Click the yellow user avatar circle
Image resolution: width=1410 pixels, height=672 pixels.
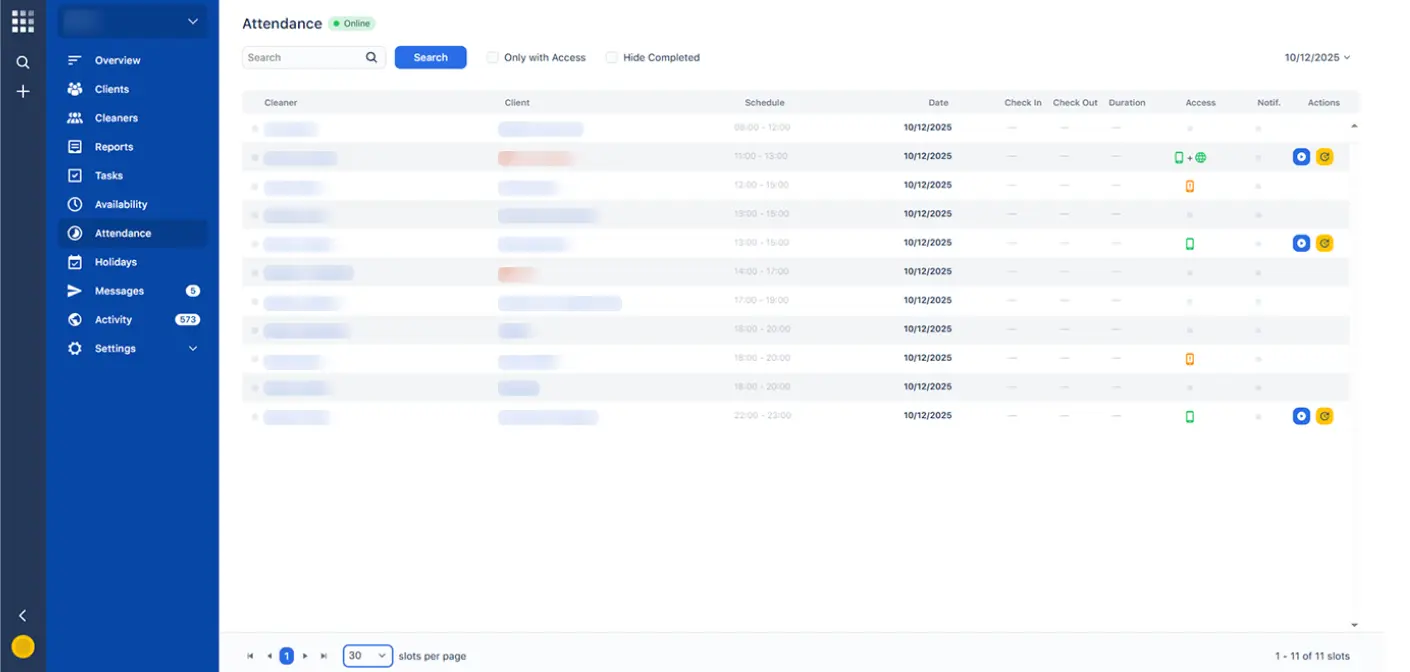click(22, 647)
